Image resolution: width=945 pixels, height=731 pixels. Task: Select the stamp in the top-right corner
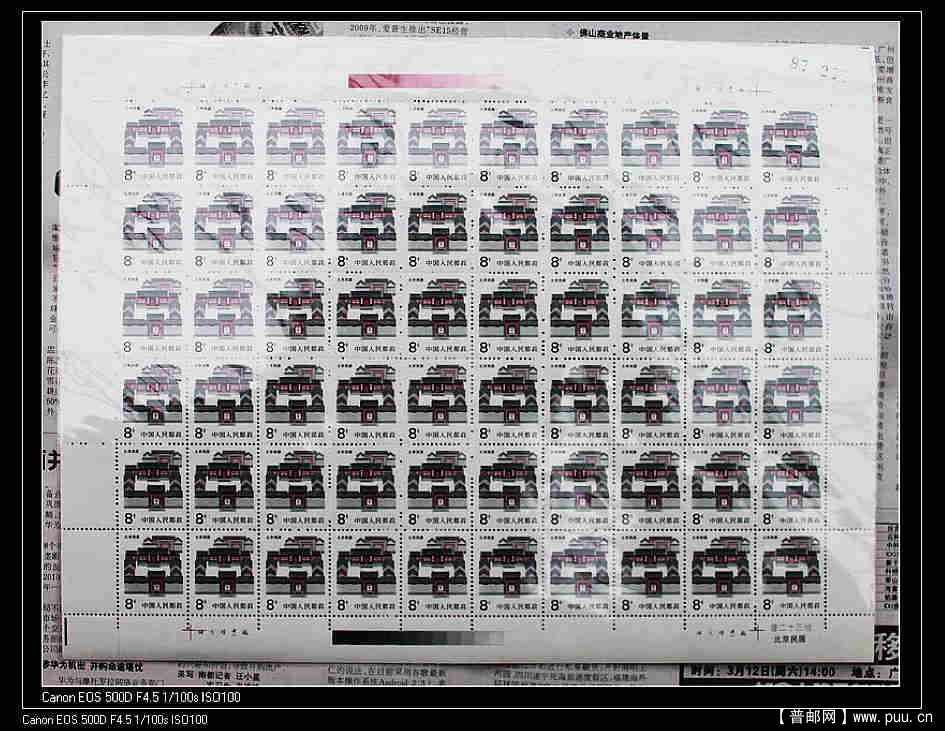tap(791, 141)
